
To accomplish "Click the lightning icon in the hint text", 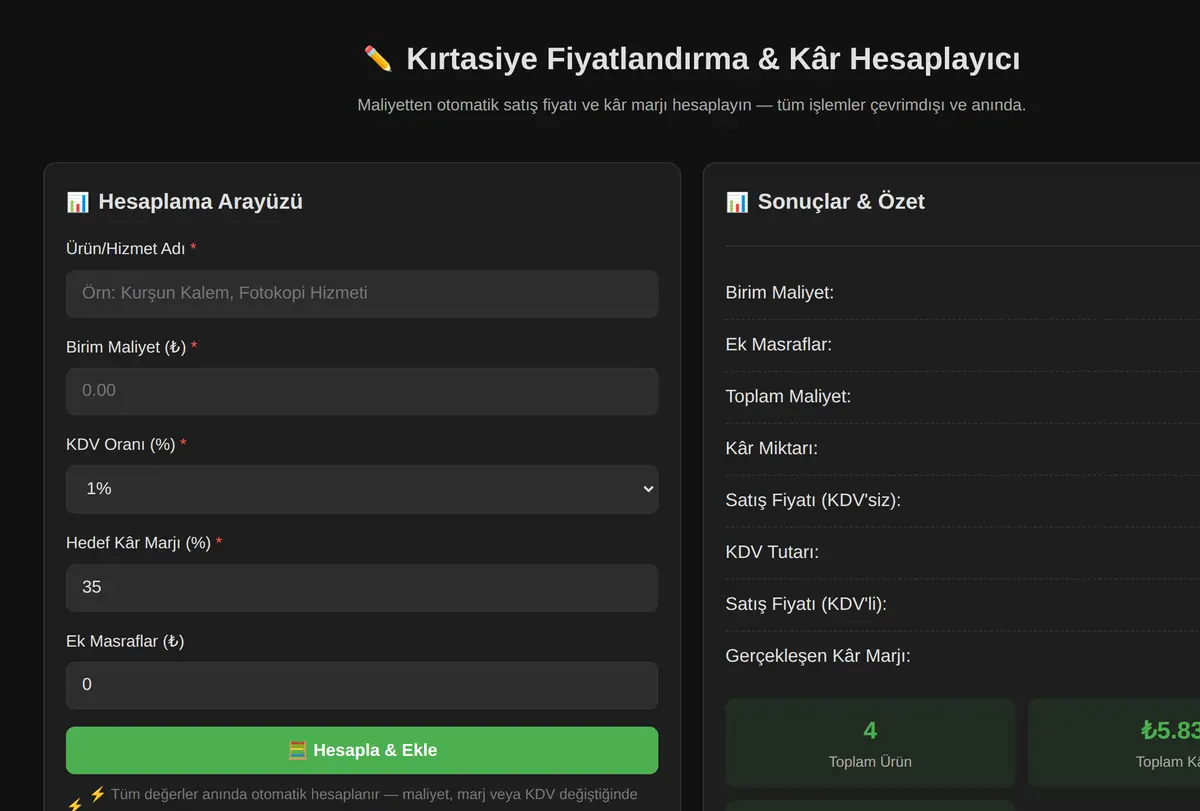I will tap(97, 794).
